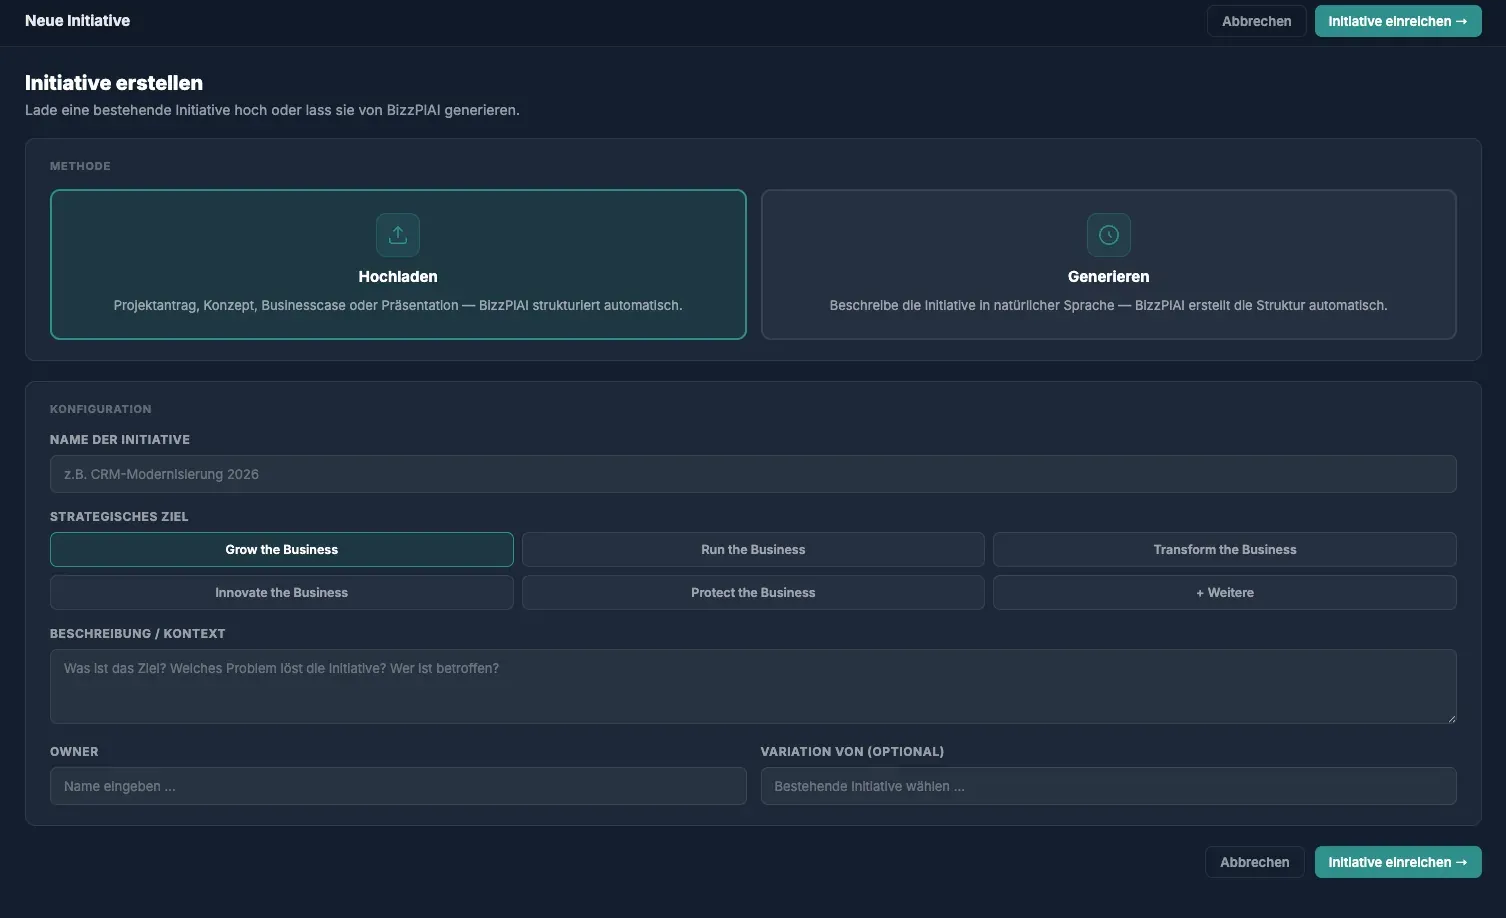Click the STRATEGISCHES ZIEL label

tap(119, 517)
